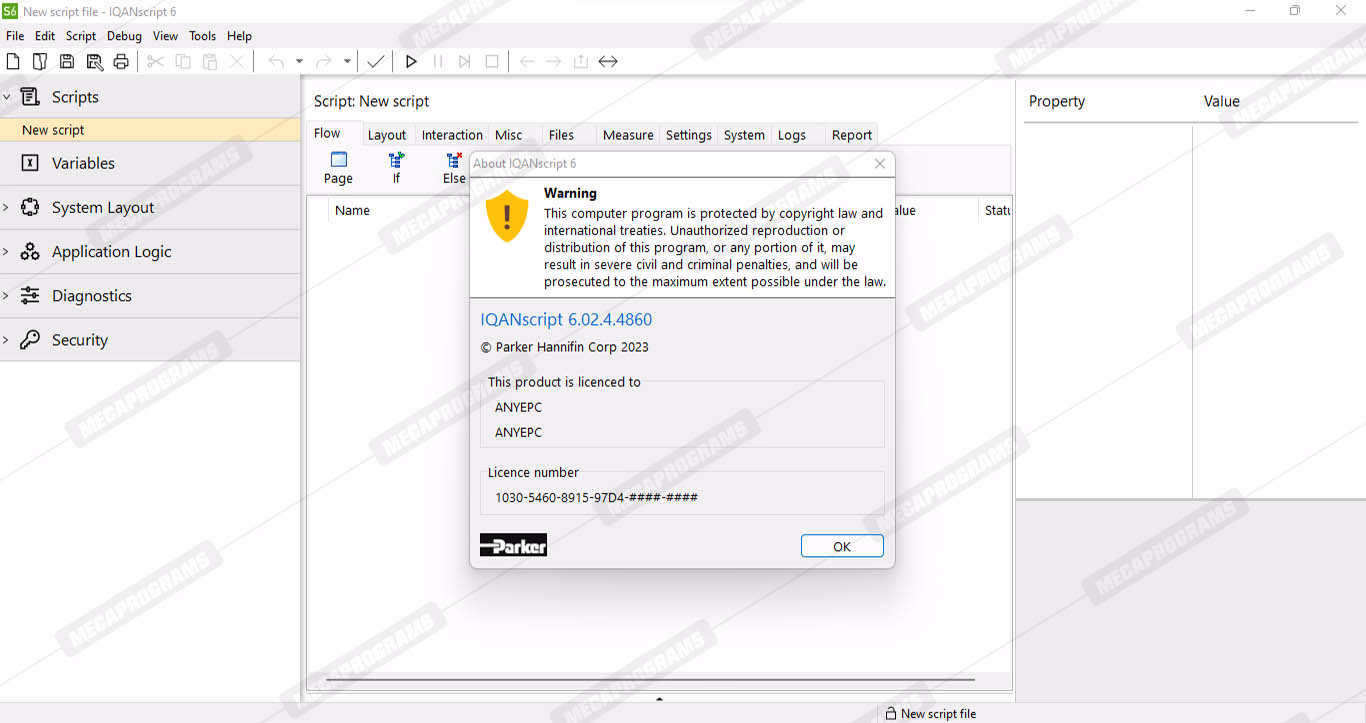Switch to the Settings tab
Screen dimensions: 1366x723
coord(688,135)
